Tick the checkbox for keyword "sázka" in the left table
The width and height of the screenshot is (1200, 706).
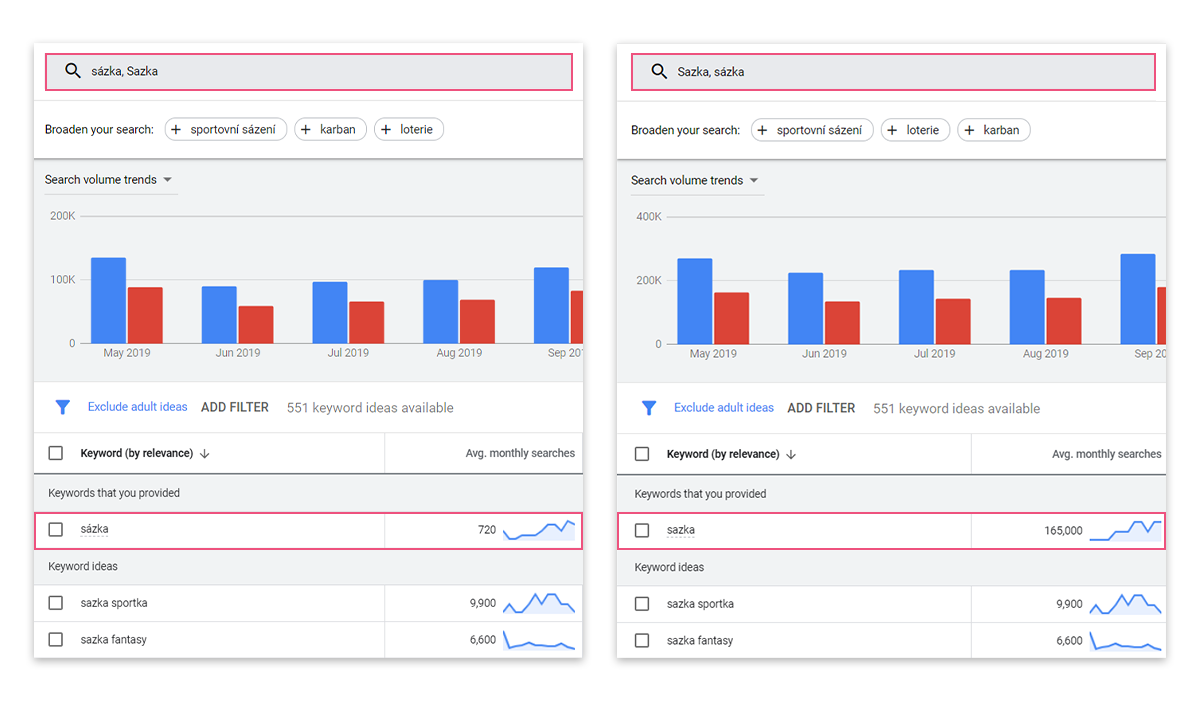(56, 530)
